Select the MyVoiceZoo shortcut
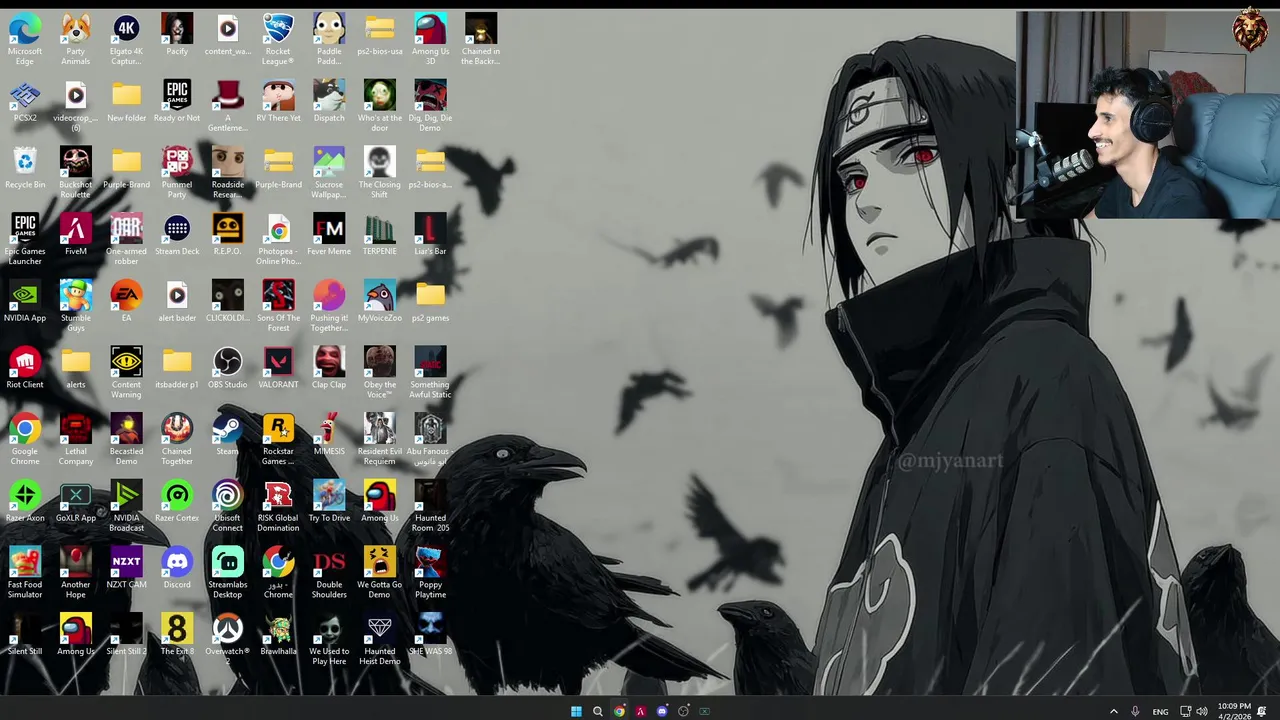 379,301
